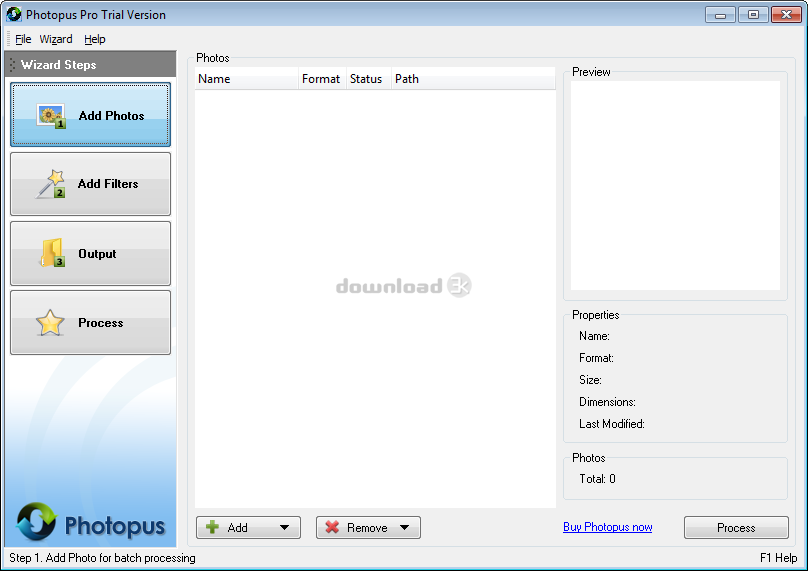
Task: Click the magic wand icon on Add Filters
Action: tap(50, 184)
